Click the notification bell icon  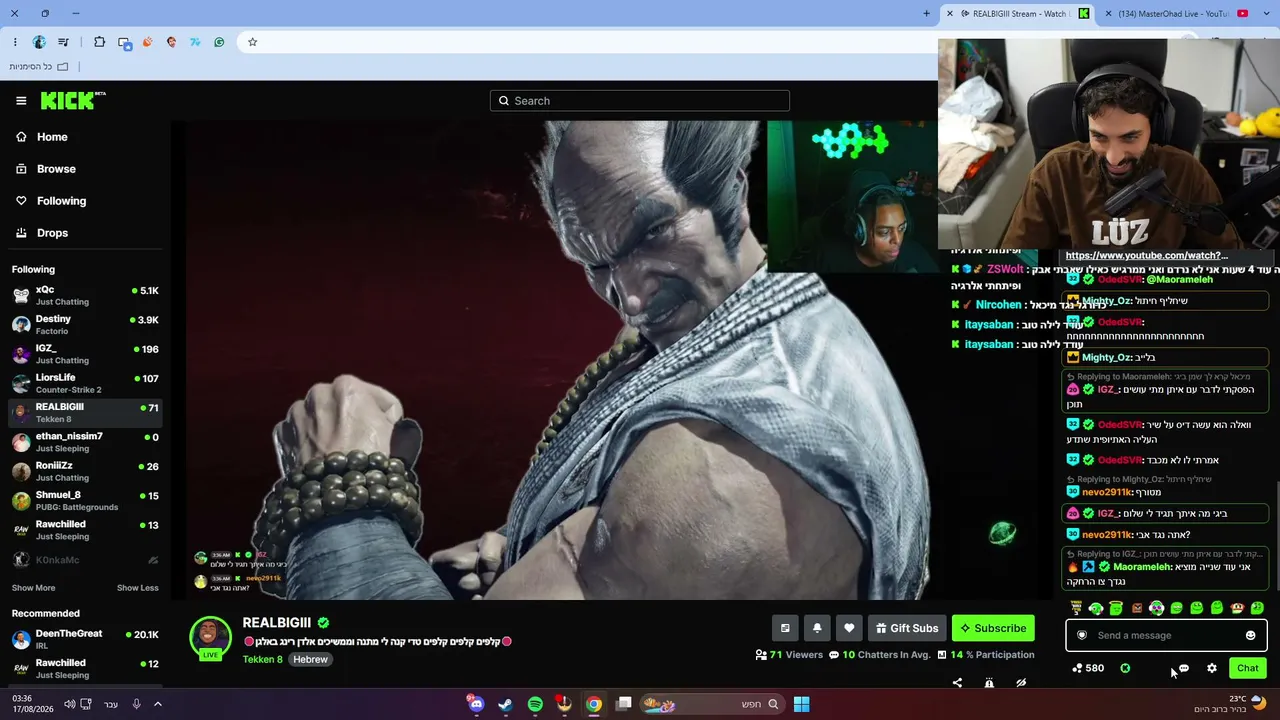817,628
